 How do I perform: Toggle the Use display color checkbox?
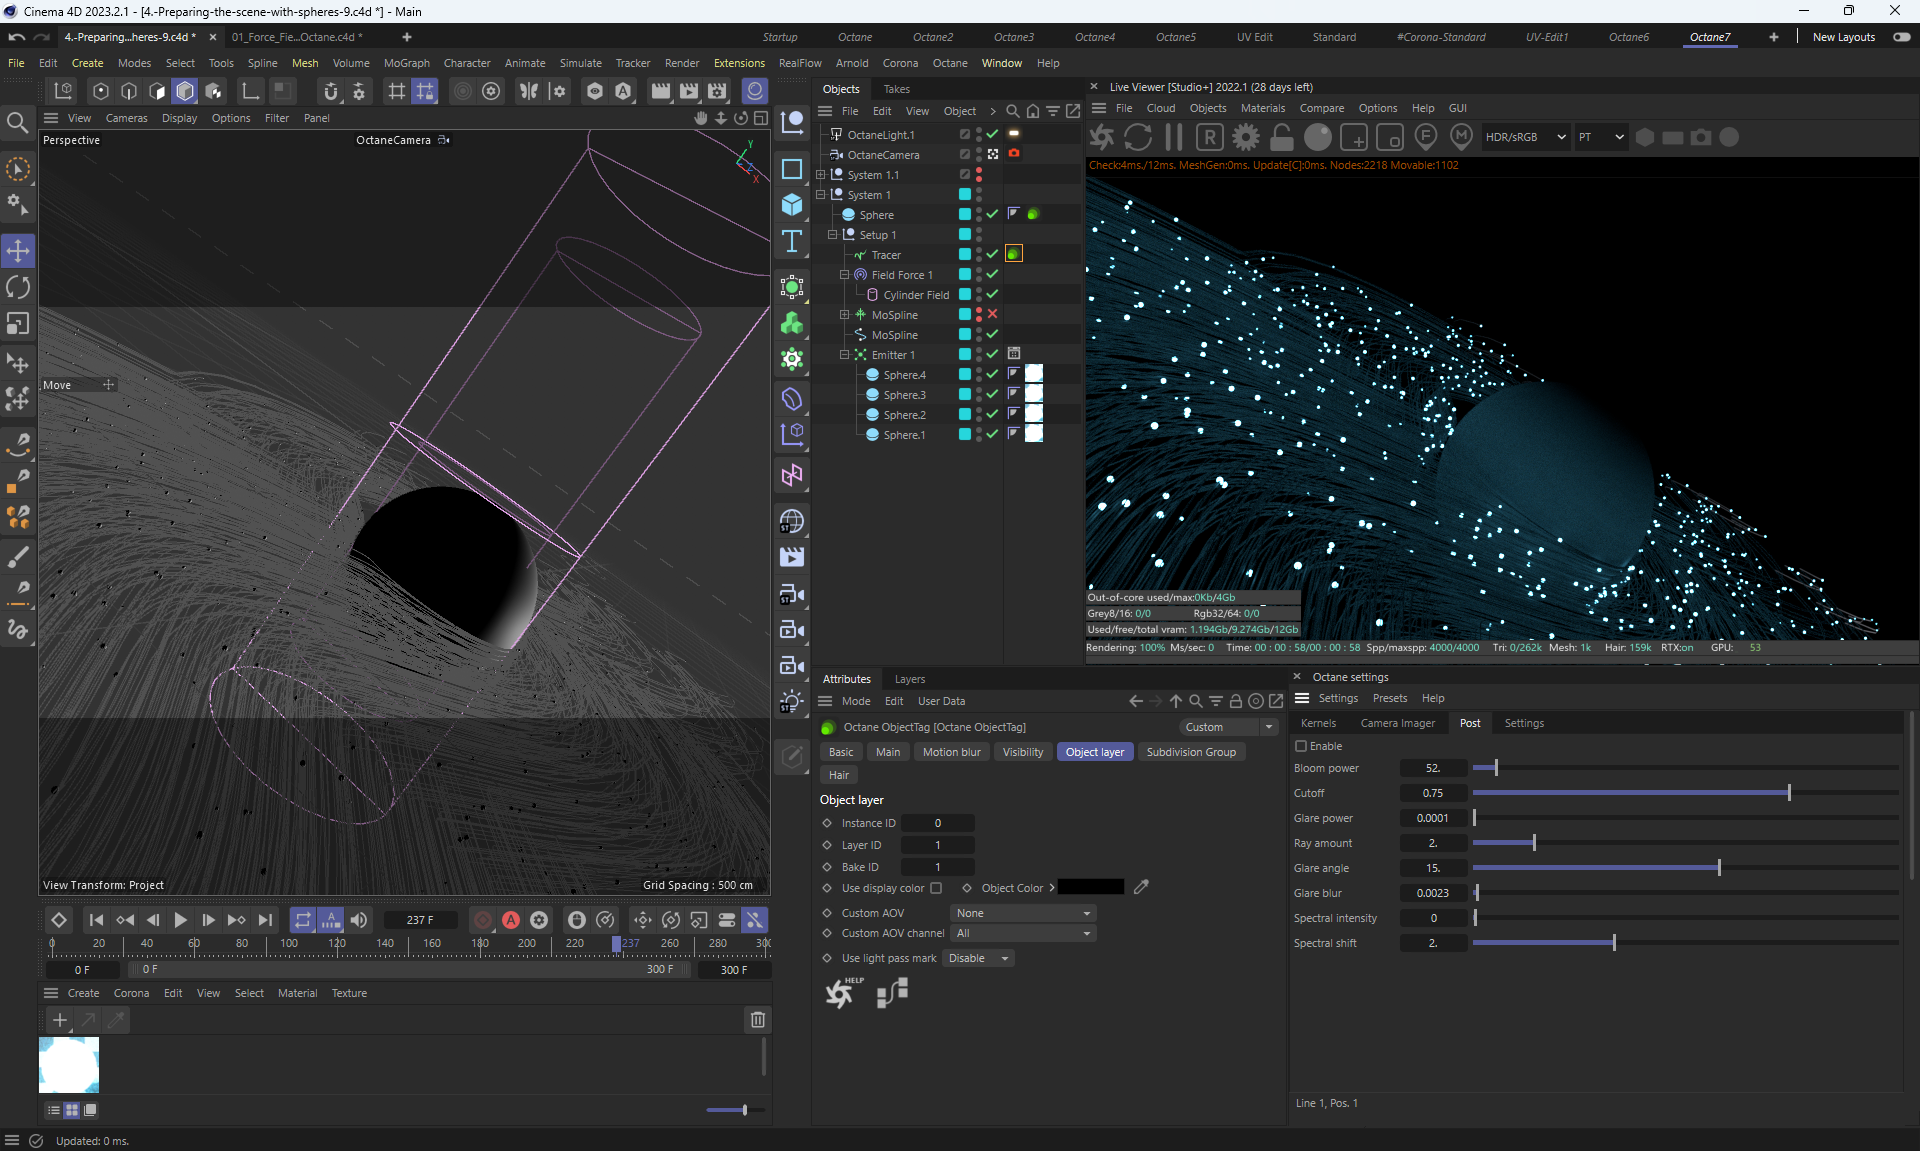pyautogui.click(x=936, y=888)
